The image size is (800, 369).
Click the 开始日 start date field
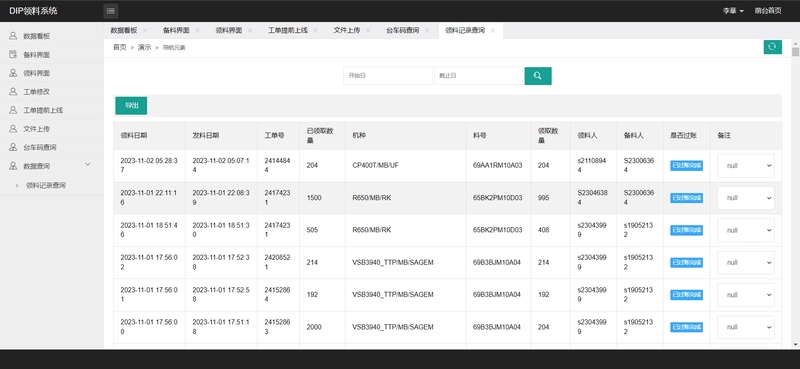click(x=388, y=76)
